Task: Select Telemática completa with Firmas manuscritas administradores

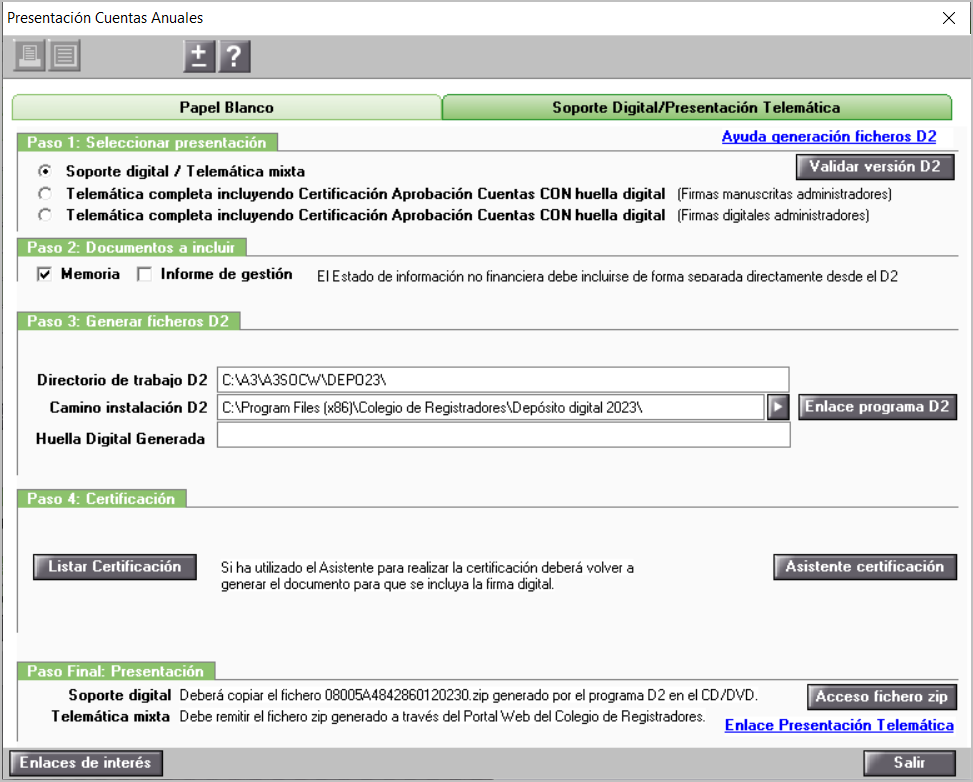Action: click(45, 194)
